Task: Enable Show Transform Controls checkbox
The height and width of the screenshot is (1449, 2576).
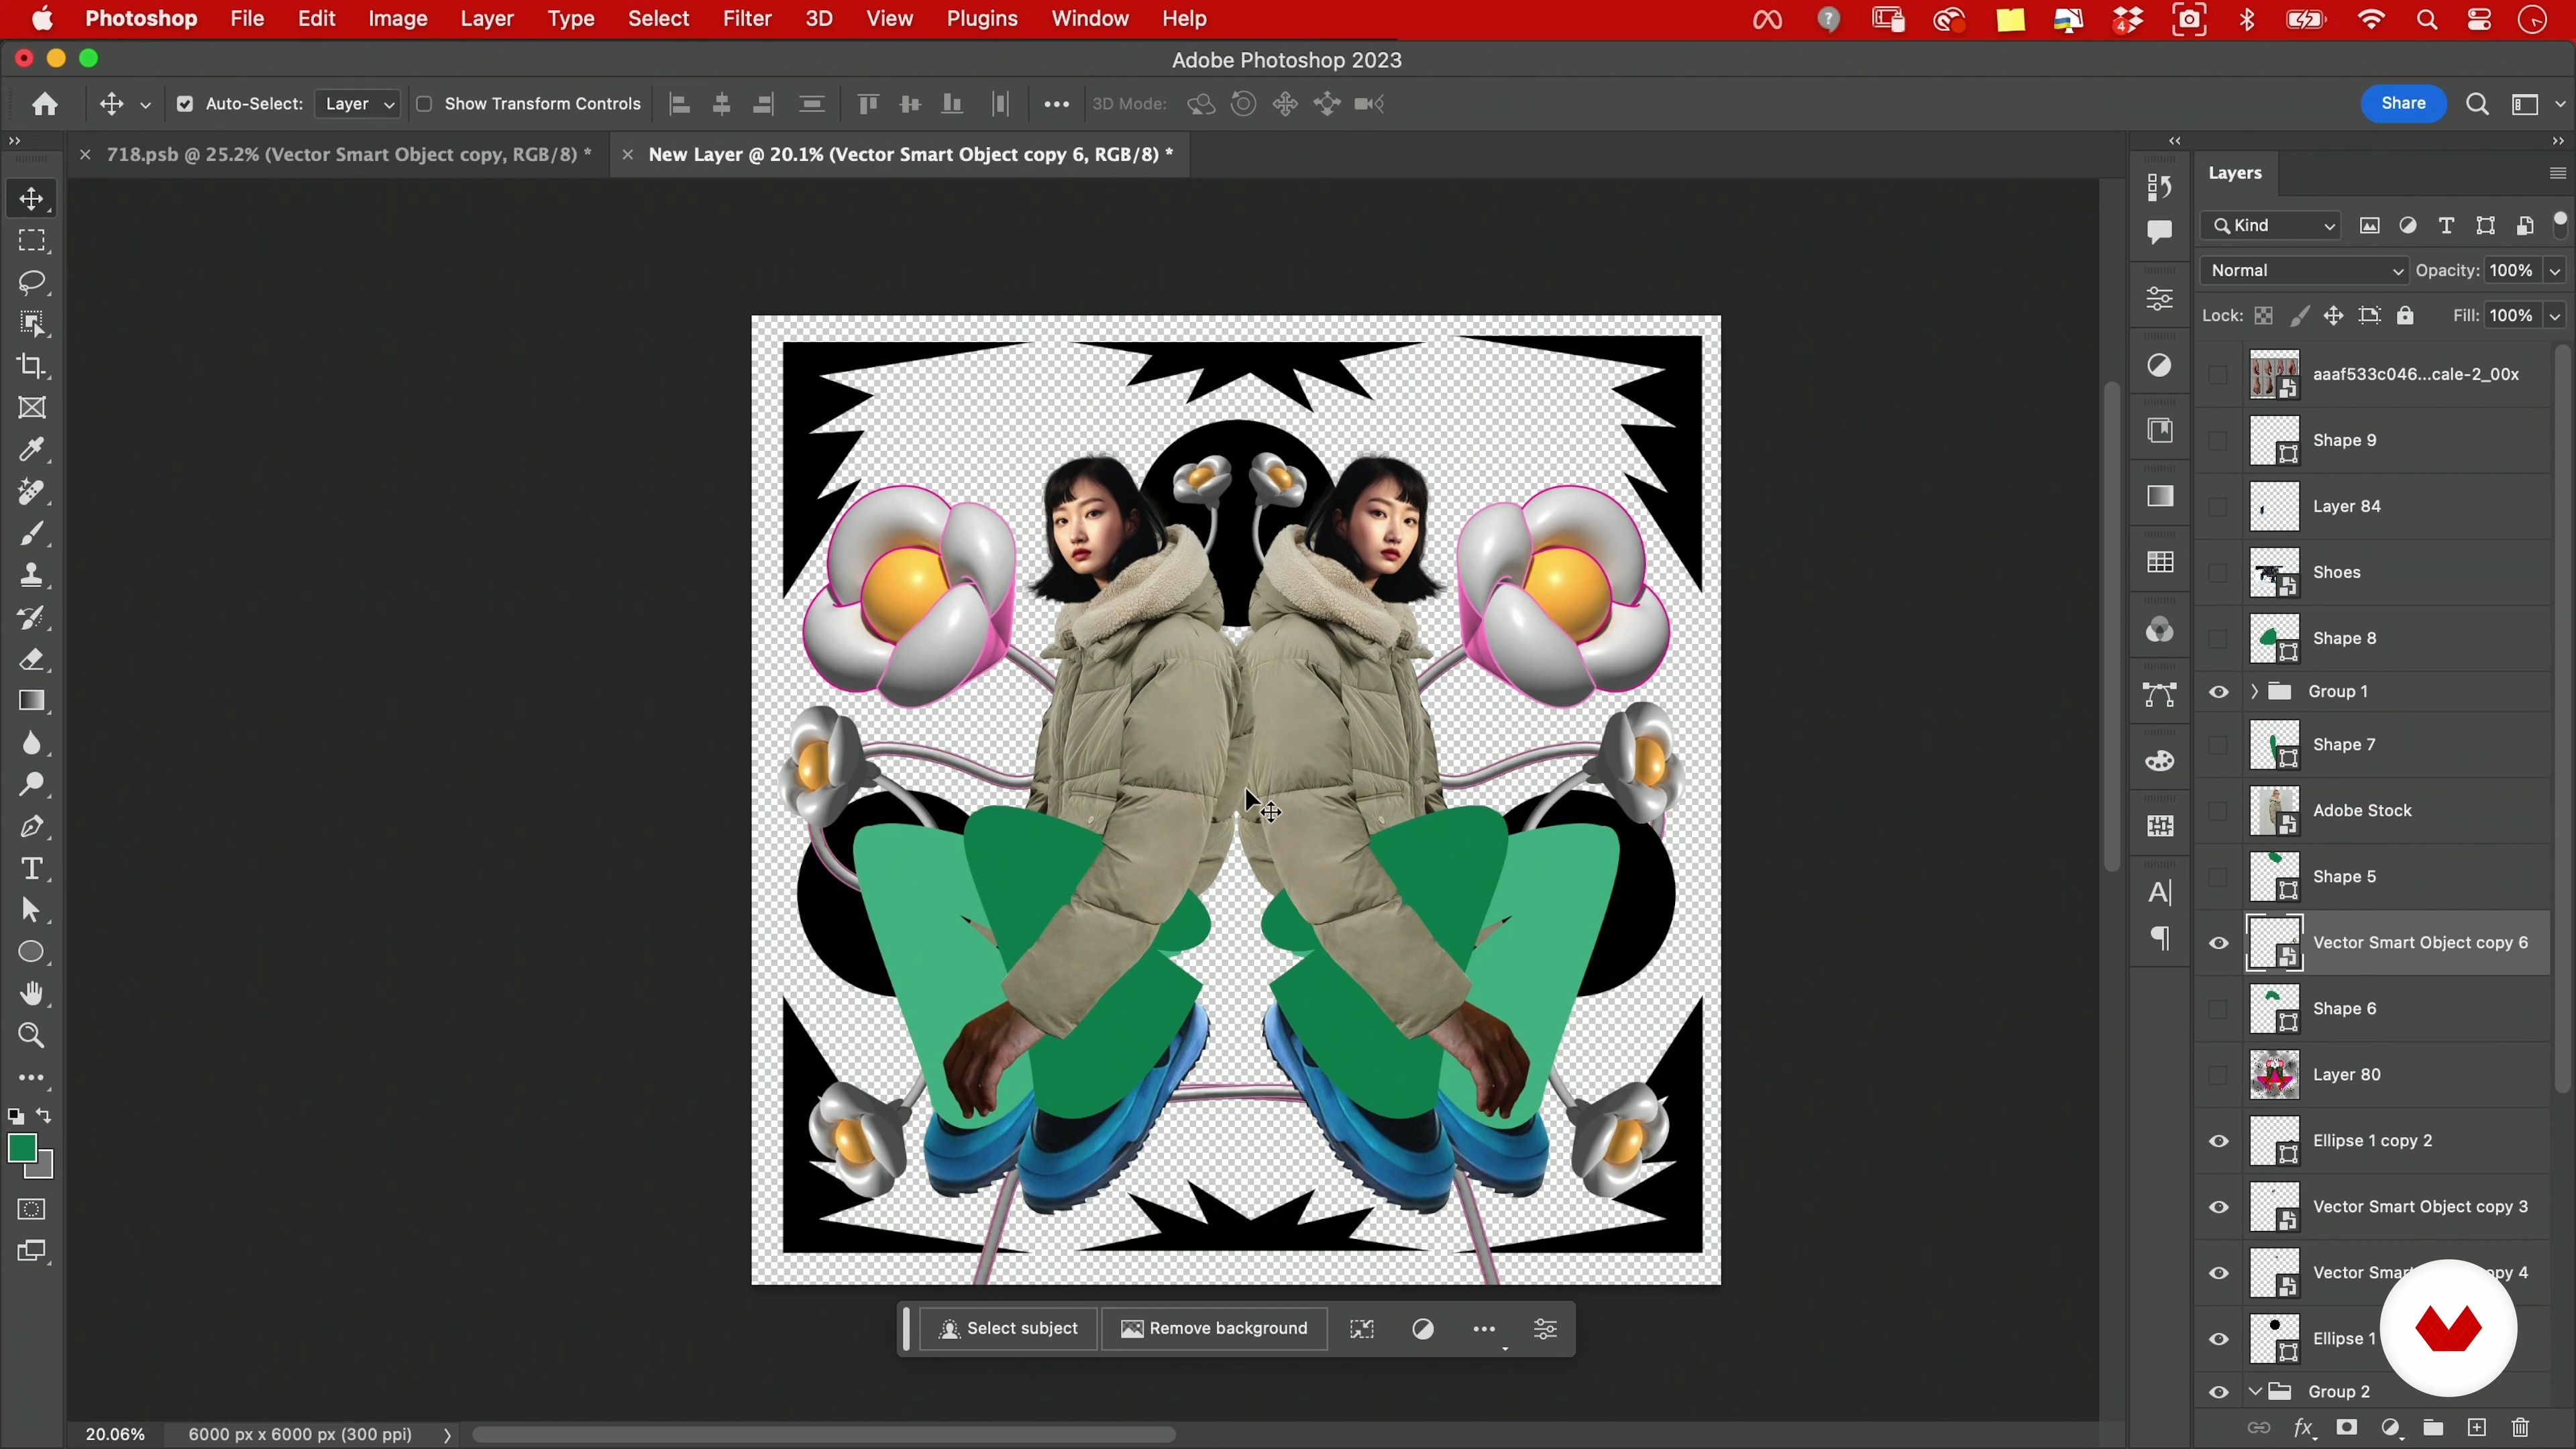Action: coord(424,104)
